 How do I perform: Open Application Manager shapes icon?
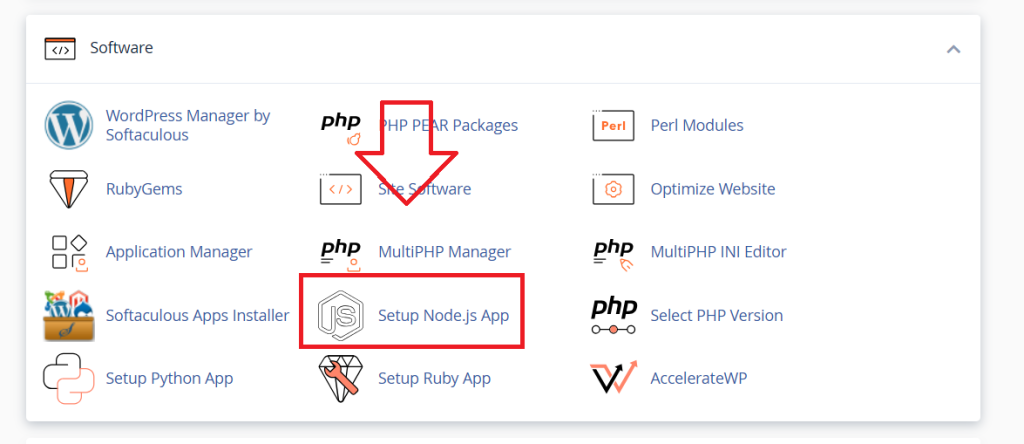point(69,253)
